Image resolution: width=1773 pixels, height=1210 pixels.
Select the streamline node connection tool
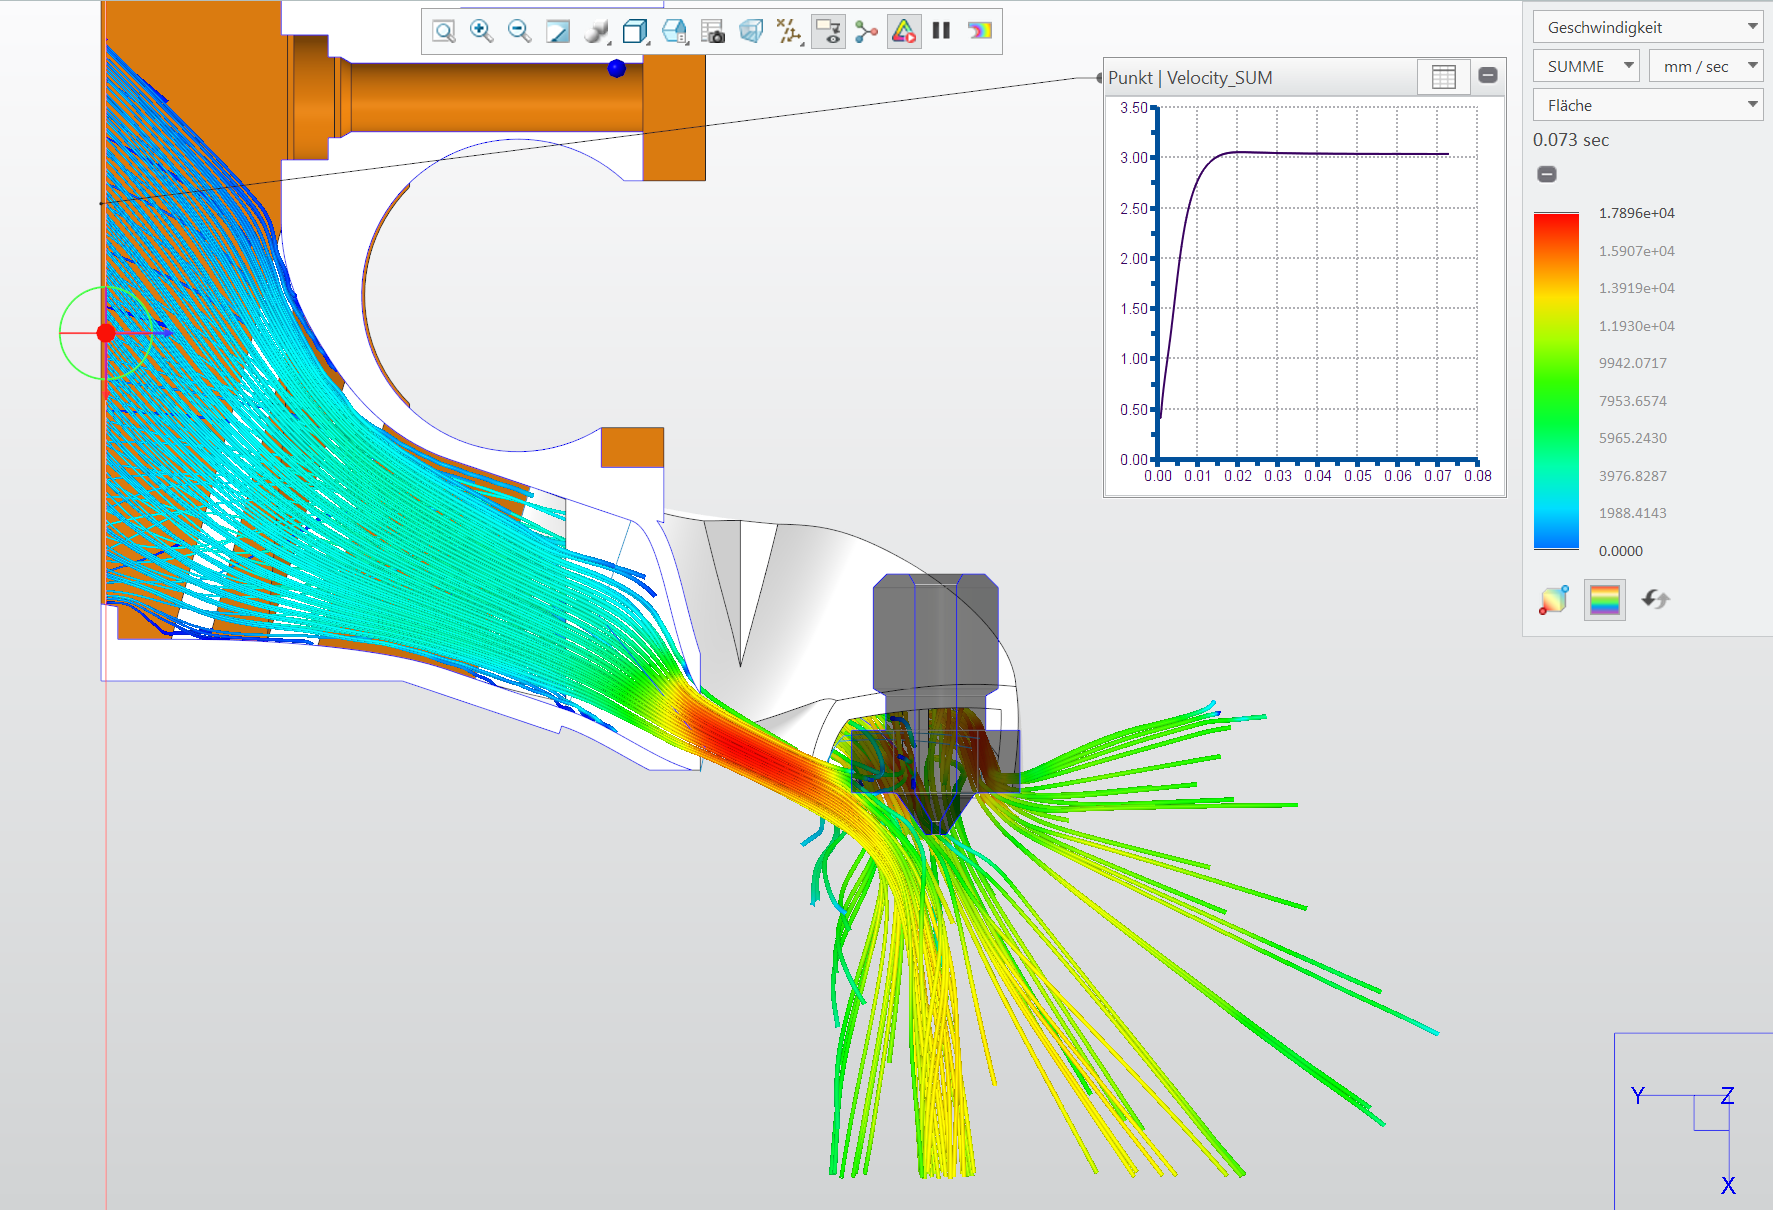866,31
